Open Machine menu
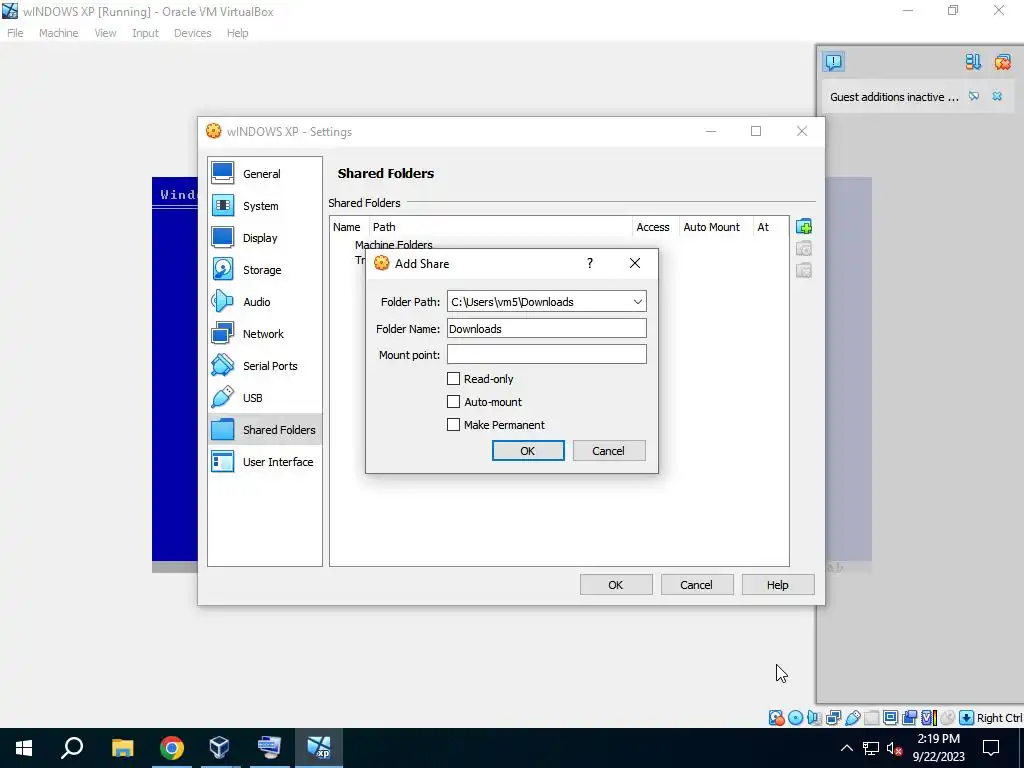The image size is (1024, 768). click(x=59, y=33)
